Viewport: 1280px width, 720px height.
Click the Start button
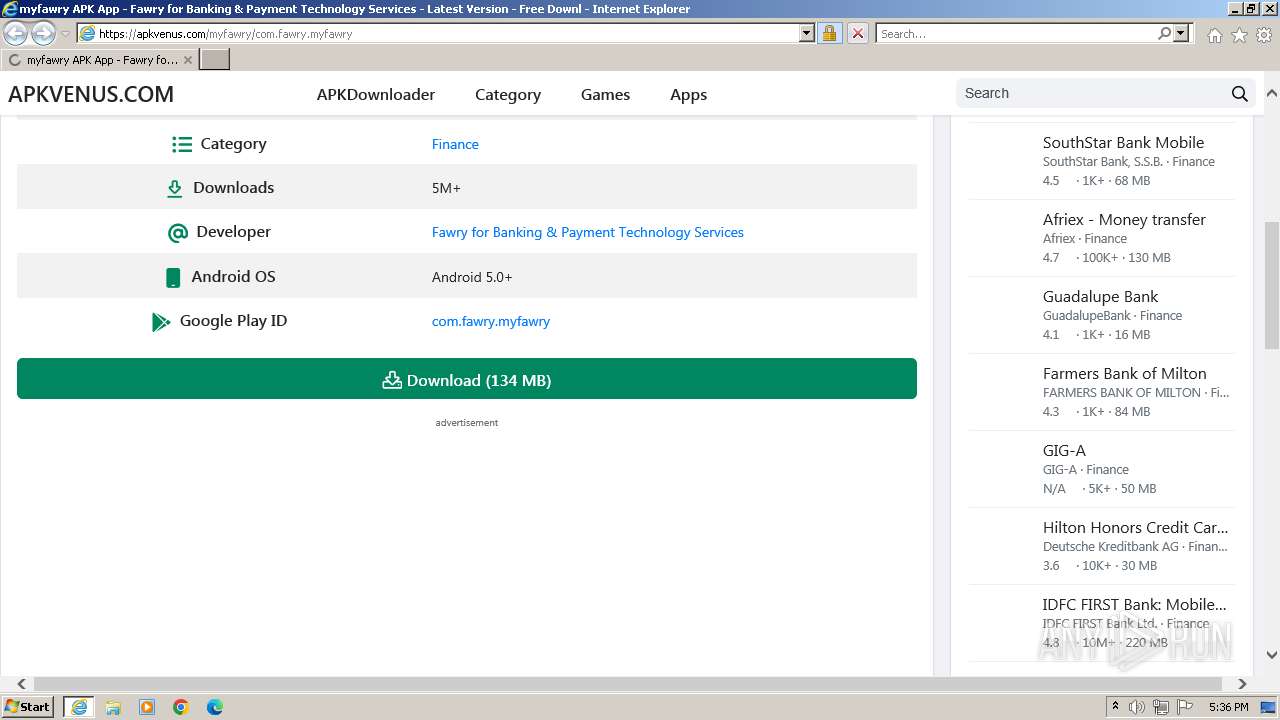click(x=27, y=707)
